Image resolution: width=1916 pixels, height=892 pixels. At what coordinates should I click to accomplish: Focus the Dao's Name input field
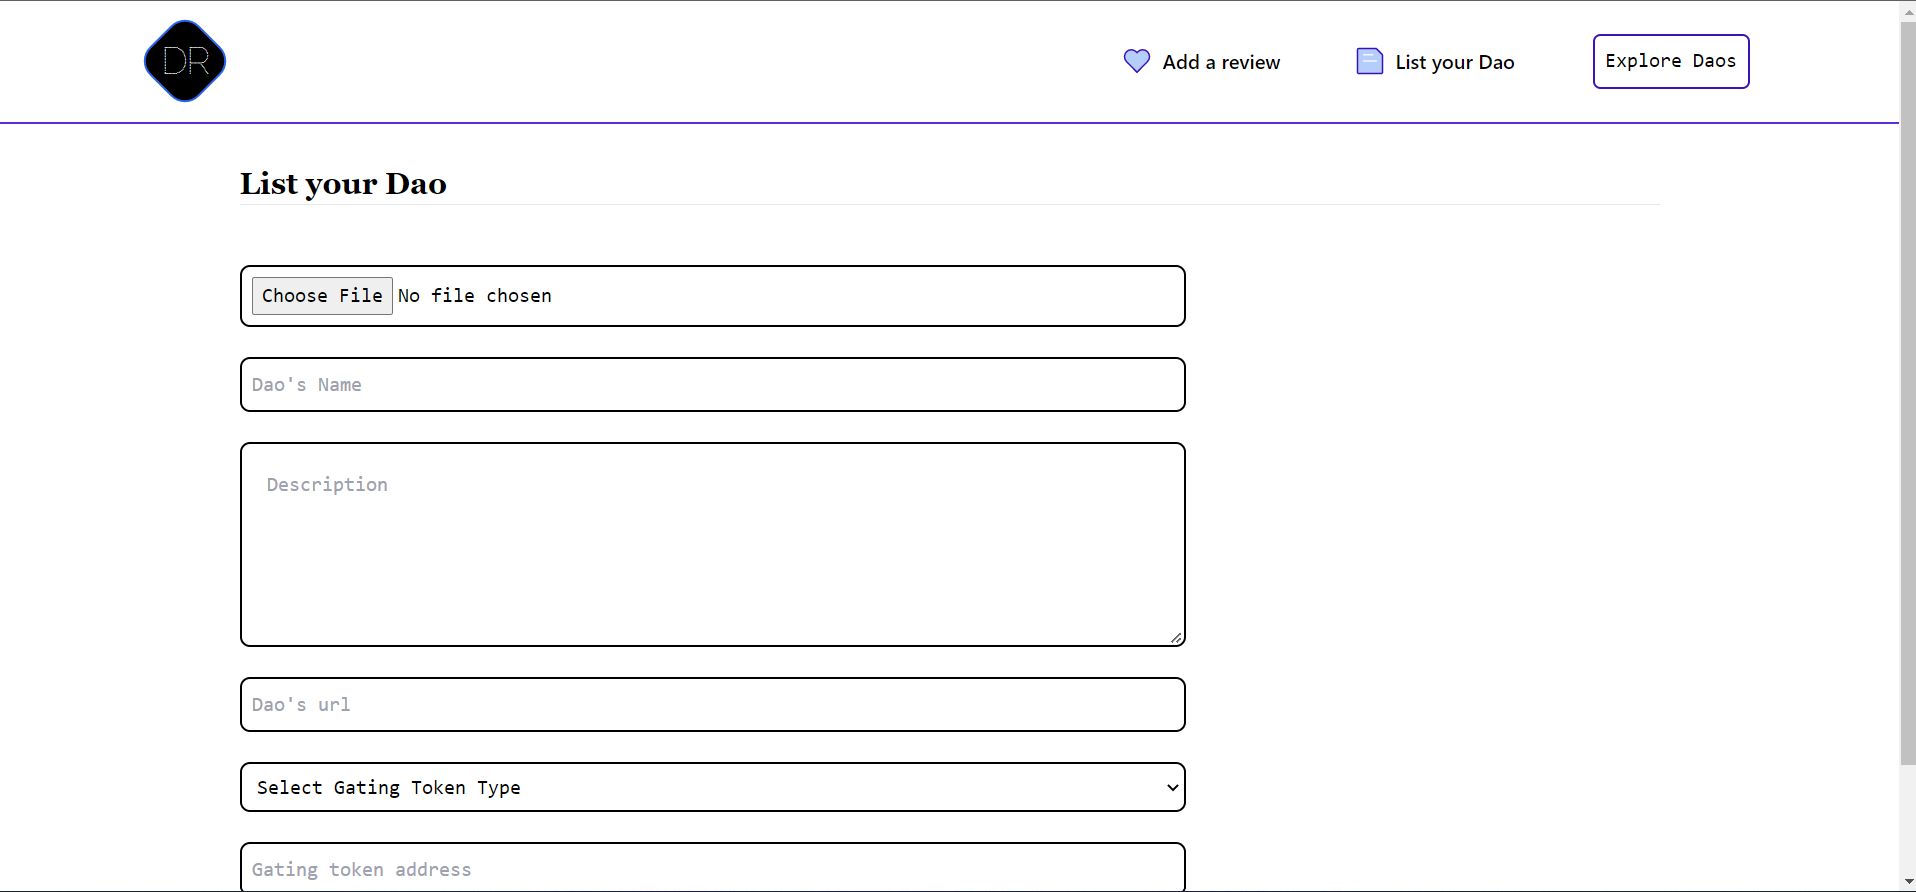pos(713,384)
